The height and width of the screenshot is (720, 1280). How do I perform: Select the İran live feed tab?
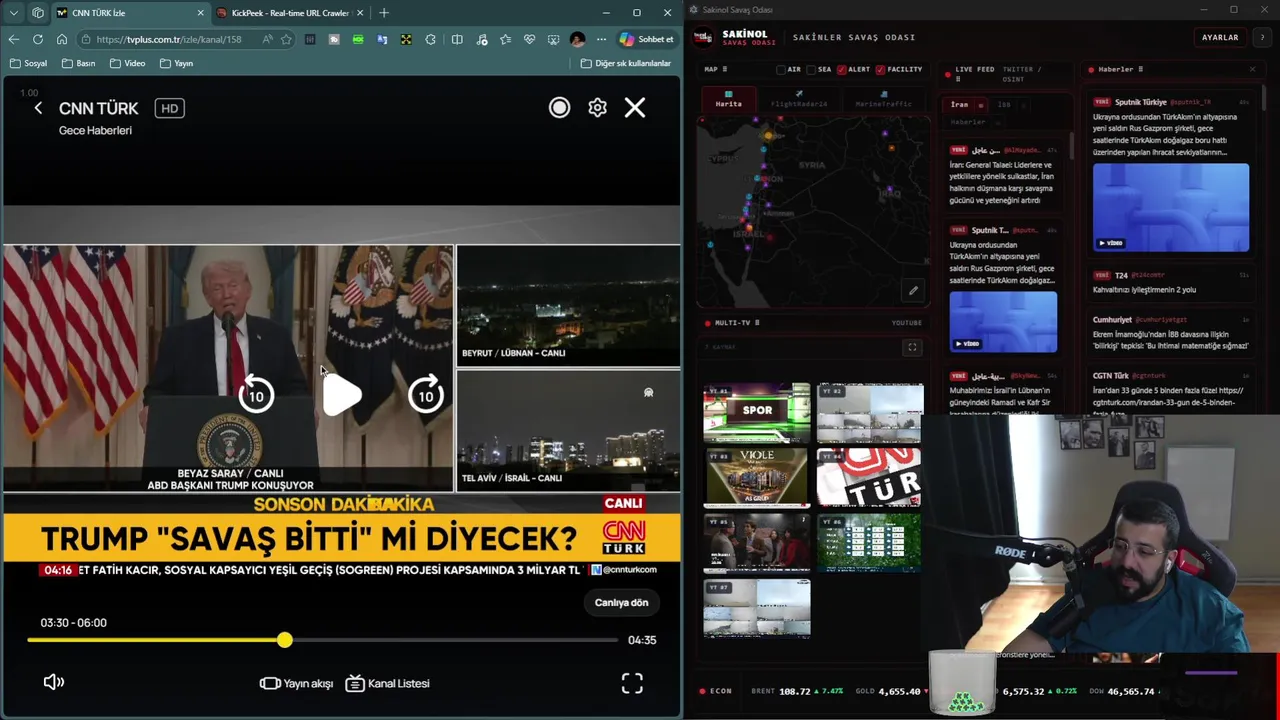pyautogui.click(x=960, y=104)
